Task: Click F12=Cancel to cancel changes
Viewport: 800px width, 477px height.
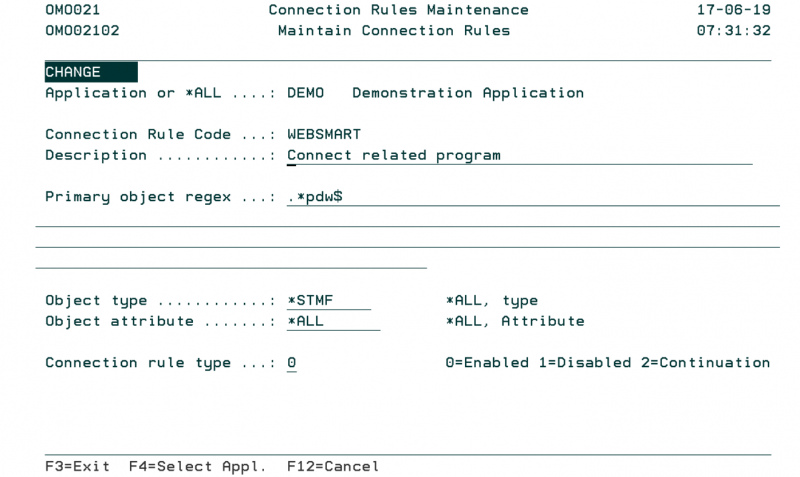Action: click(332, 466)
